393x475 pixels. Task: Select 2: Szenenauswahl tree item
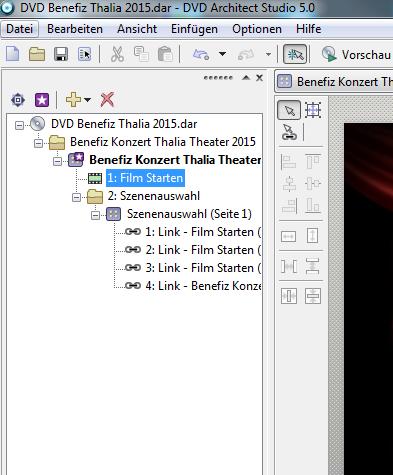[154, 196]
